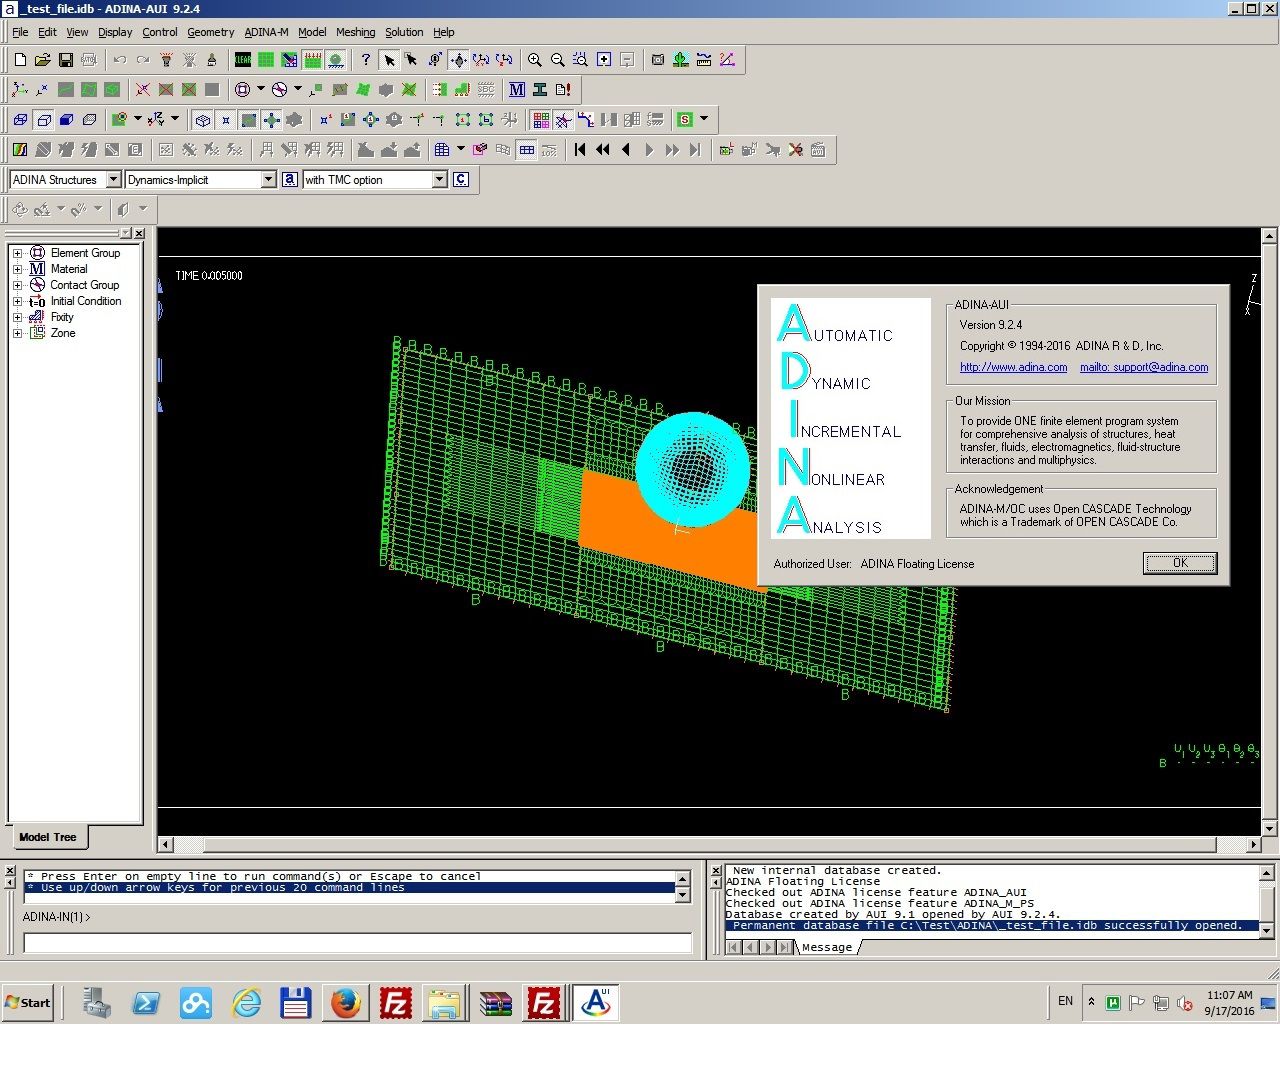Toggle the pick arrow selection mode
The image size is (1280, 1068).
(x=389, y=60)
